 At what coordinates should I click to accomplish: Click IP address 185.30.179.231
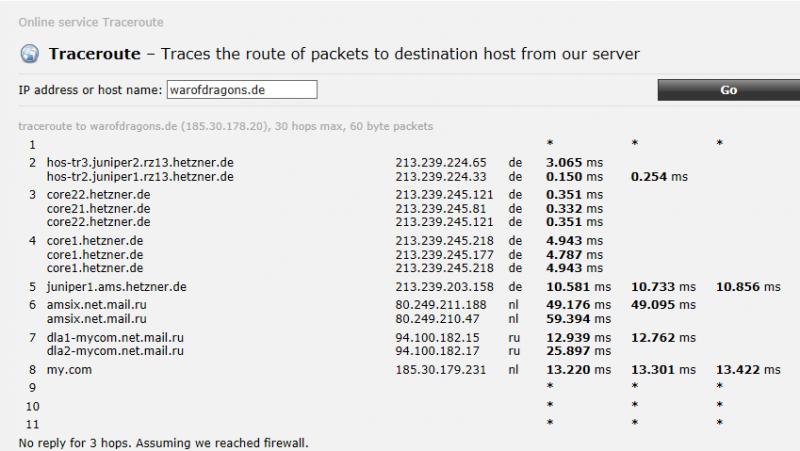pyautogui.click(x=441, y=370)
